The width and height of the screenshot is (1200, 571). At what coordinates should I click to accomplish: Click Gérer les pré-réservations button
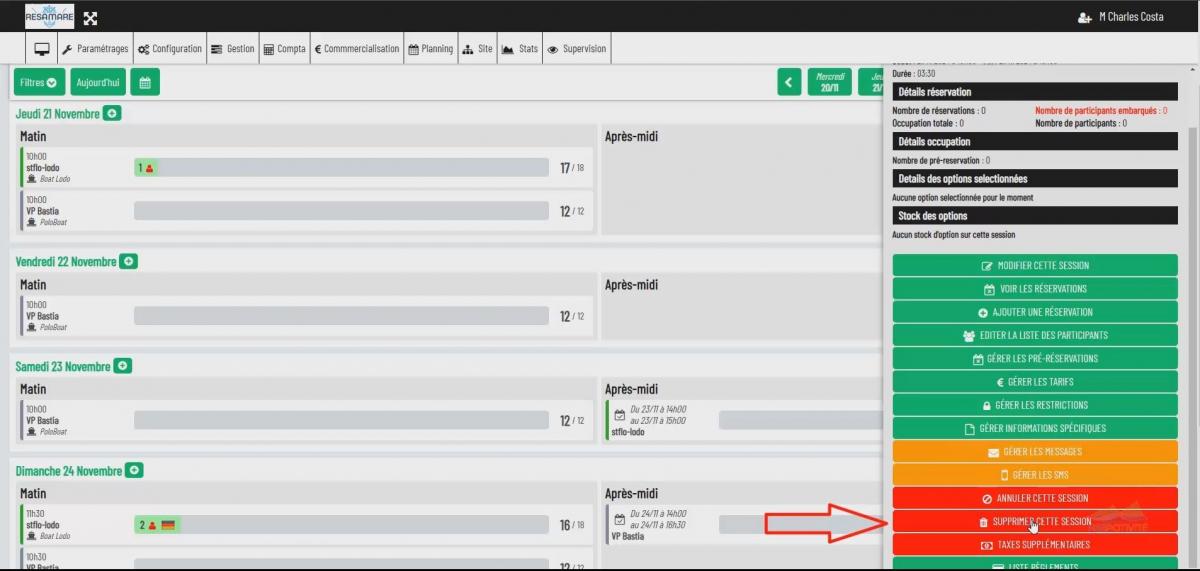[1035, 358]
